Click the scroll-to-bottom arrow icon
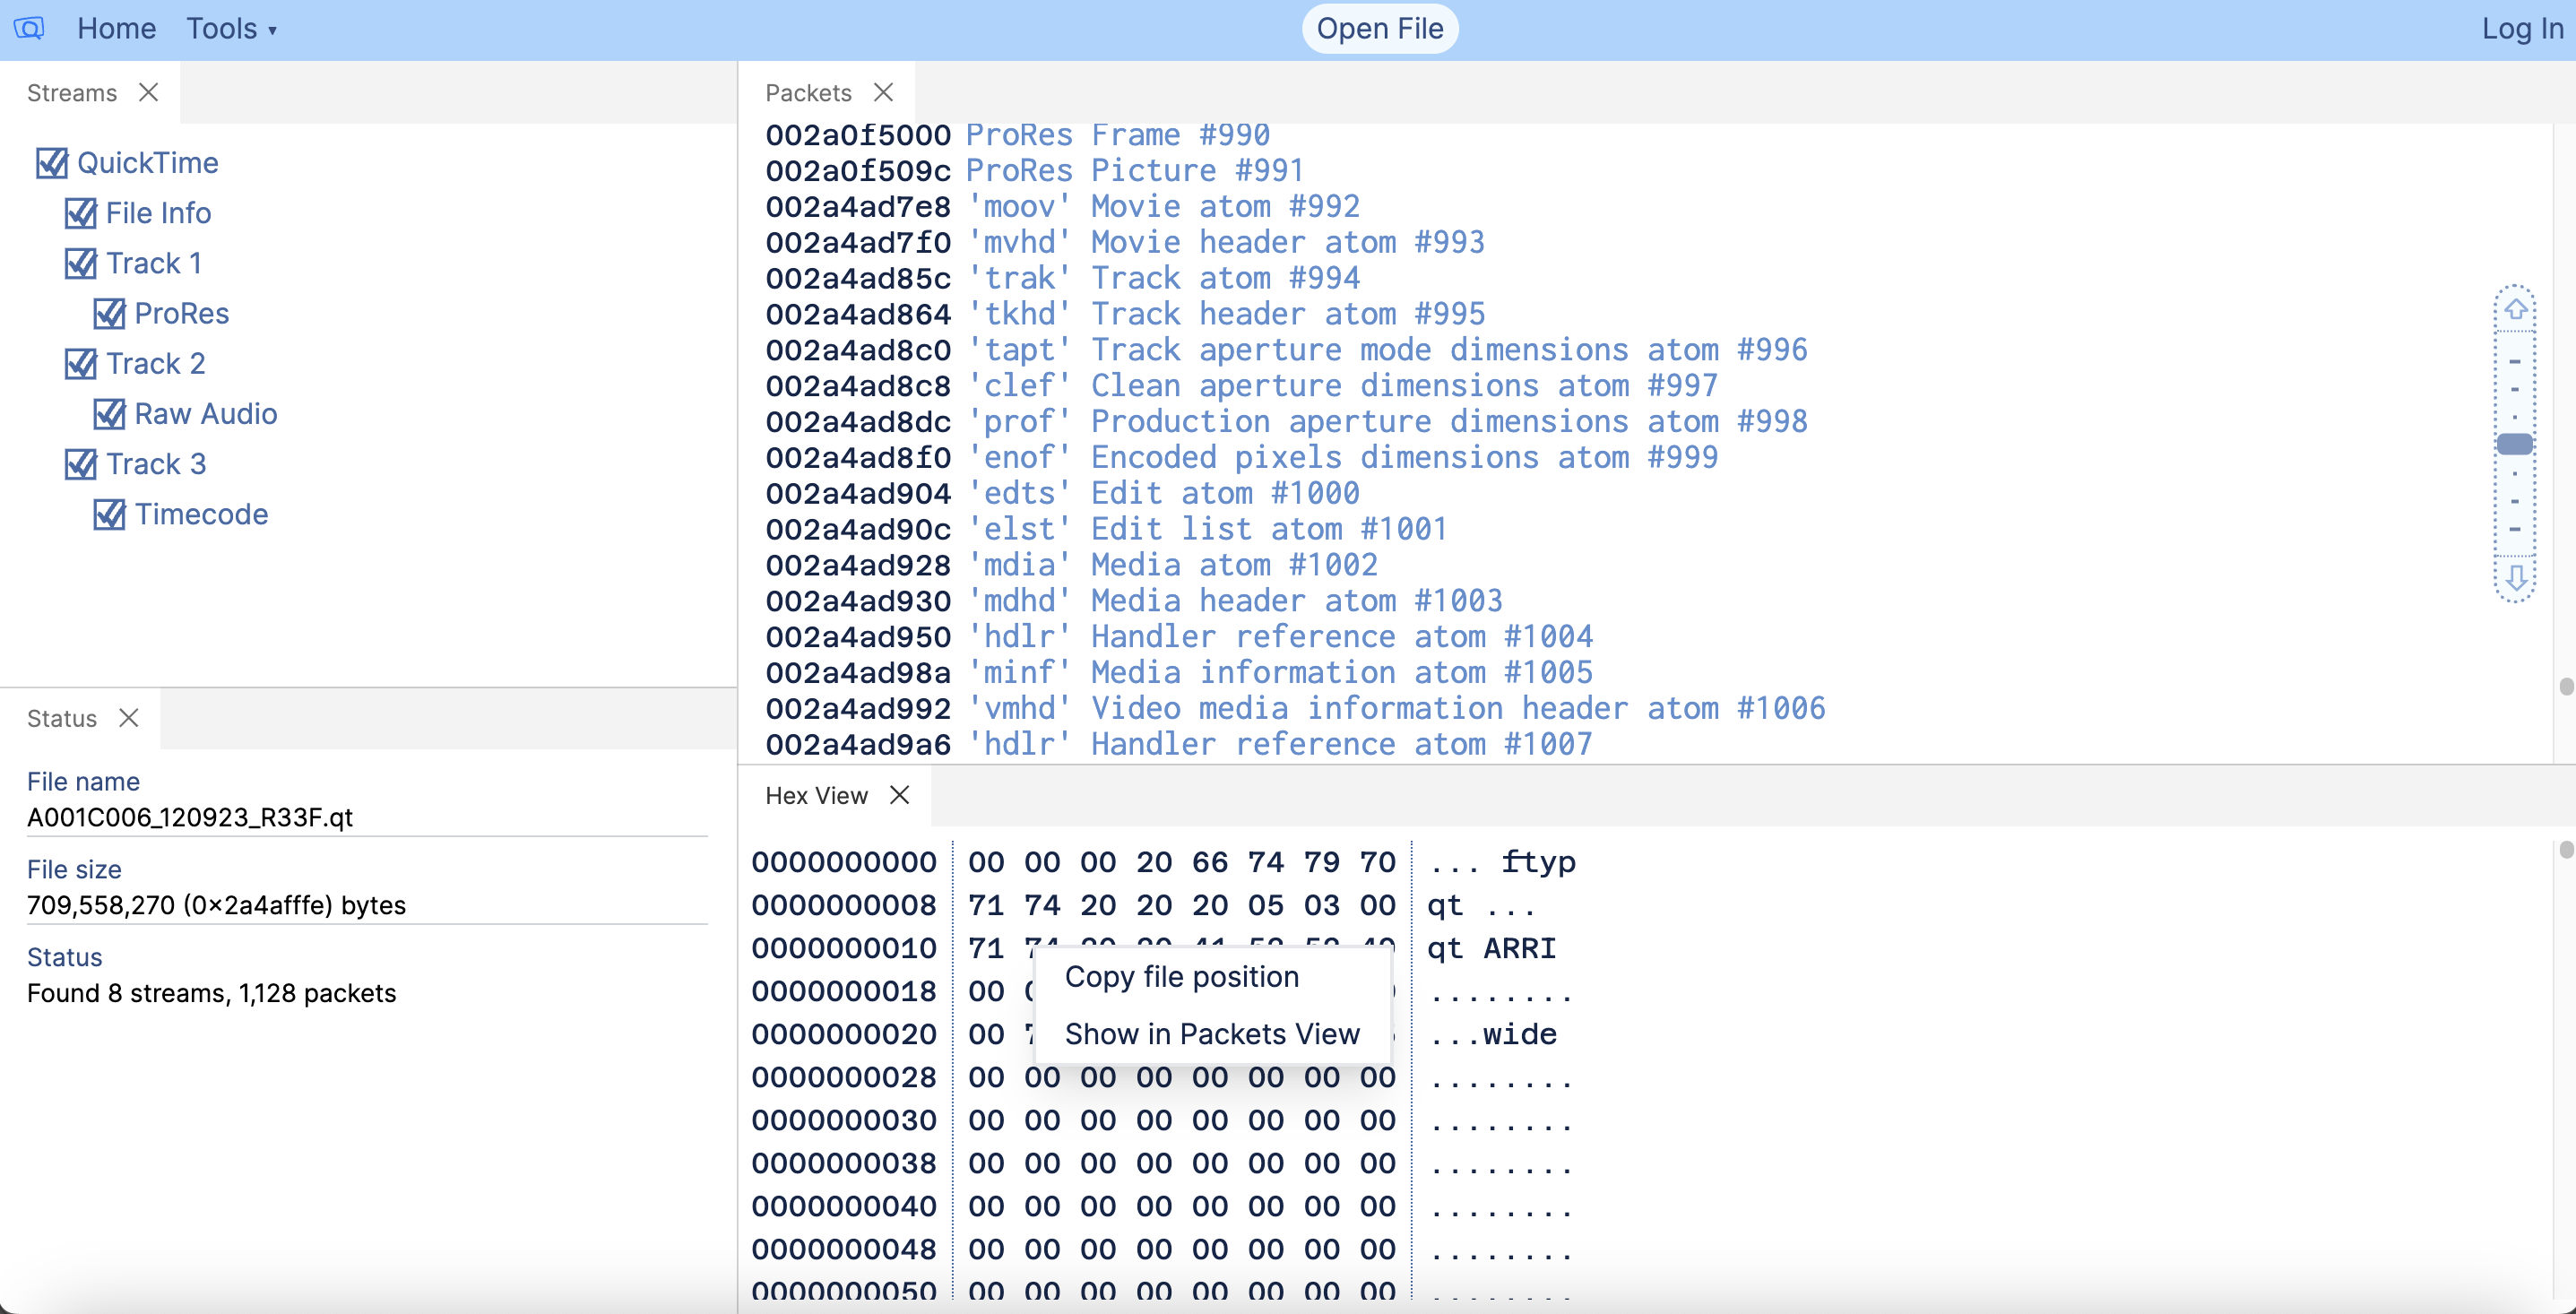The image size is (2576, 1314). (x=2518, y=578)
